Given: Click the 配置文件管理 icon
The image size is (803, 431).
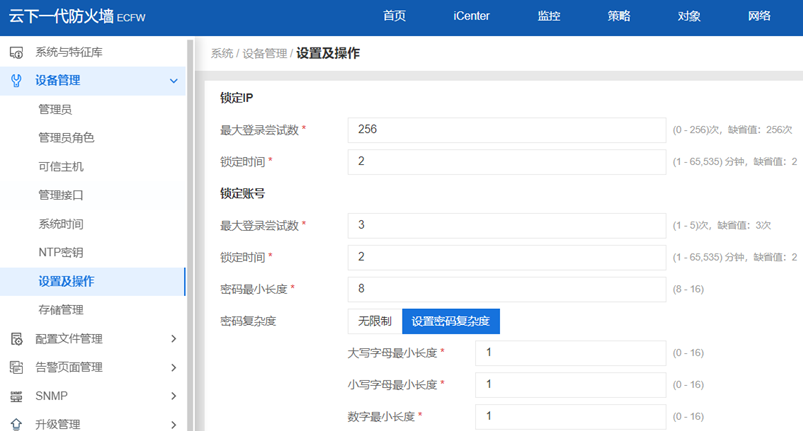Looking at the screenshot, I should pyautogui.click(x=16, y=339).
